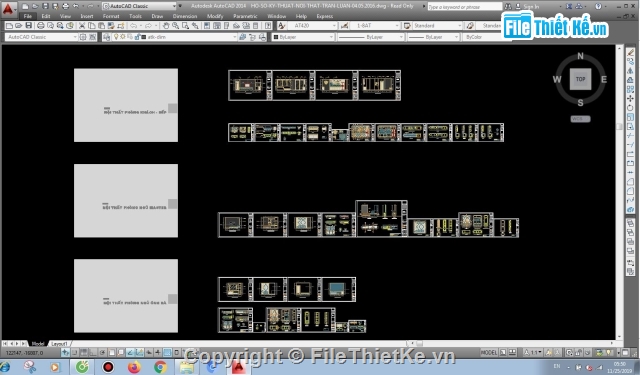This screenshot has height=375, width=640.
Task: Click the Save icon in the standard toolbar
Action: coord(29,25)
